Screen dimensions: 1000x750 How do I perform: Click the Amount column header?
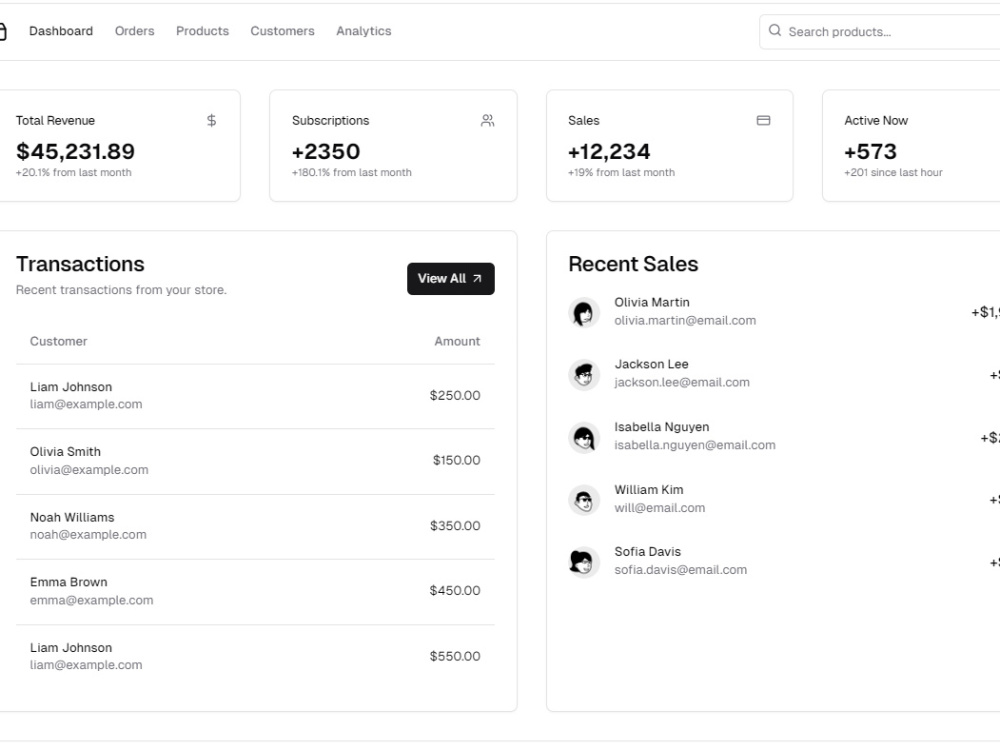tap(457, 341)
